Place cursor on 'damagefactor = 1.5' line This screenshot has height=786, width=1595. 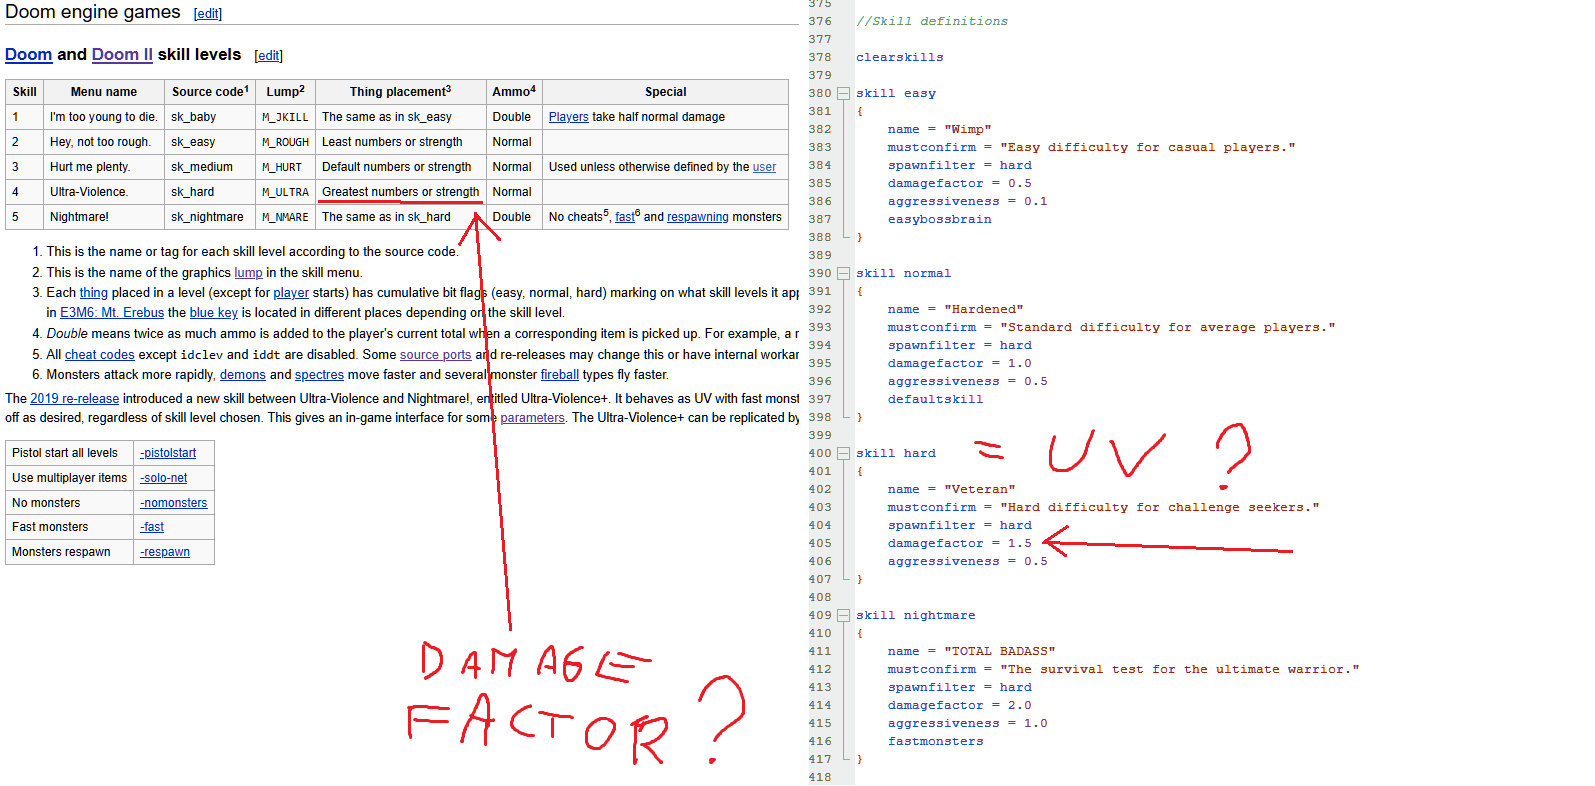click(x=959, y=543)
